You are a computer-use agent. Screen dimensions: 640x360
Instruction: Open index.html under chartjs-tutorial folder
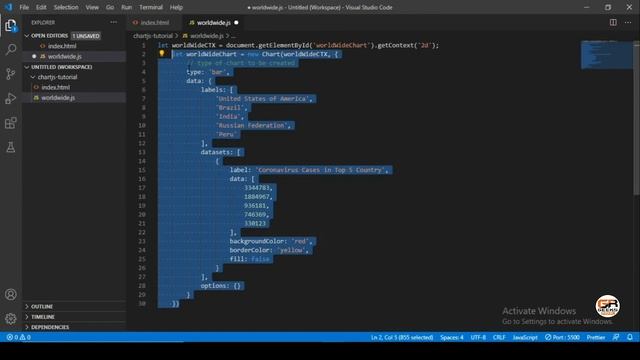coord(56,87)
